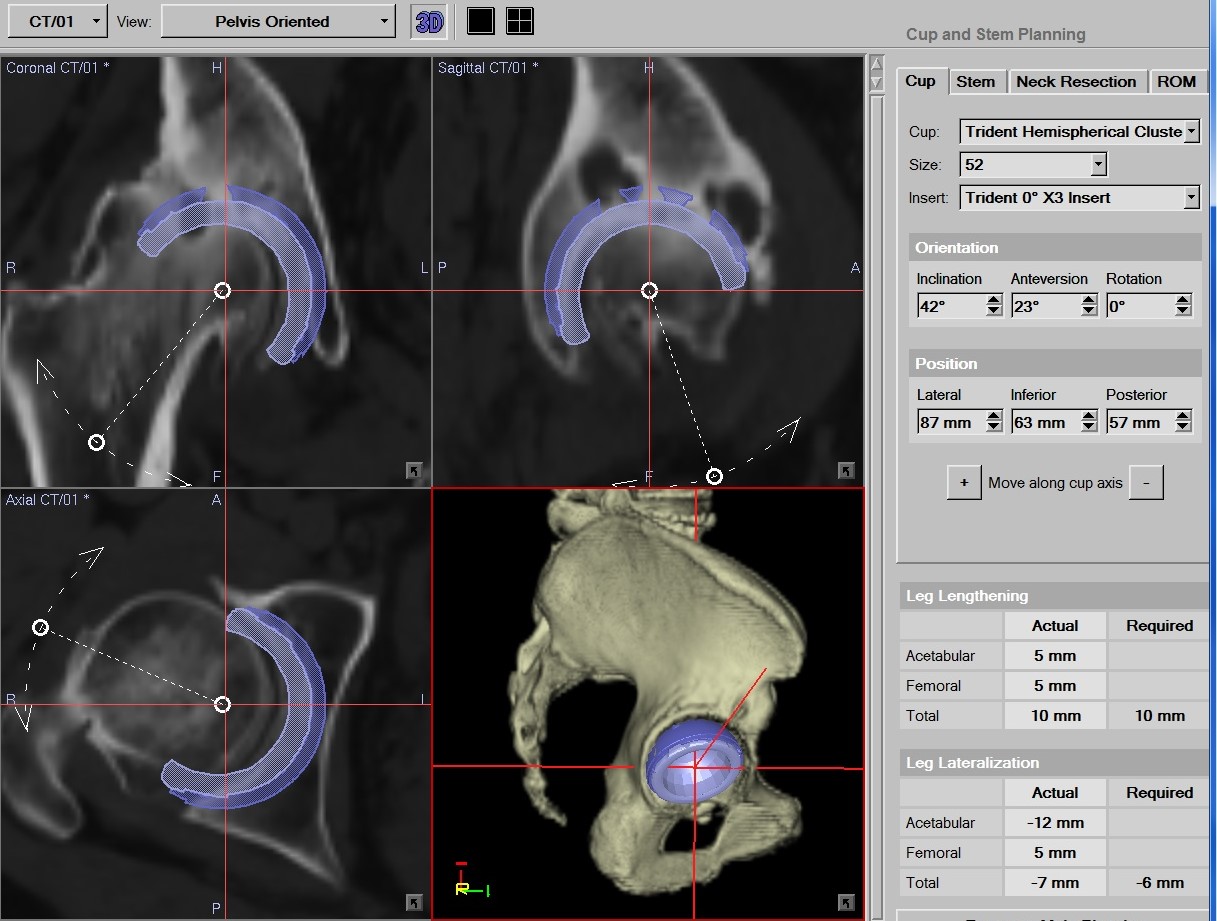Image resolution: width=1217 pixels, height=921 pixels.
Task: Toggle the 3D view button
Action: [429, 21]
